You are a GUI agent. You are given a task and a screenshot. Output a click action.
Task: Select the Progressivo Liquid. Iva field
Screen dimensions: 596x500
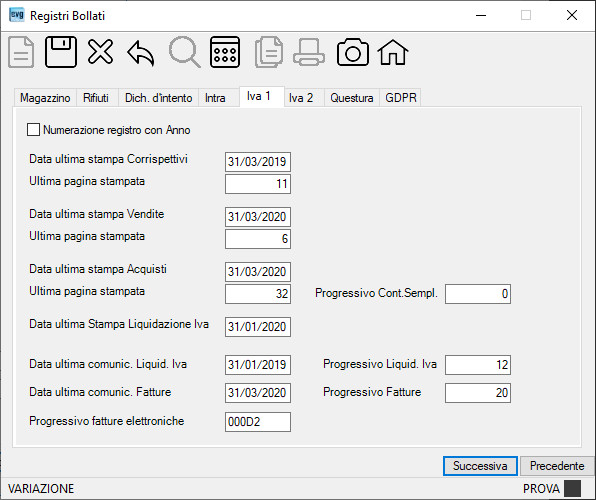click(478, 365)
